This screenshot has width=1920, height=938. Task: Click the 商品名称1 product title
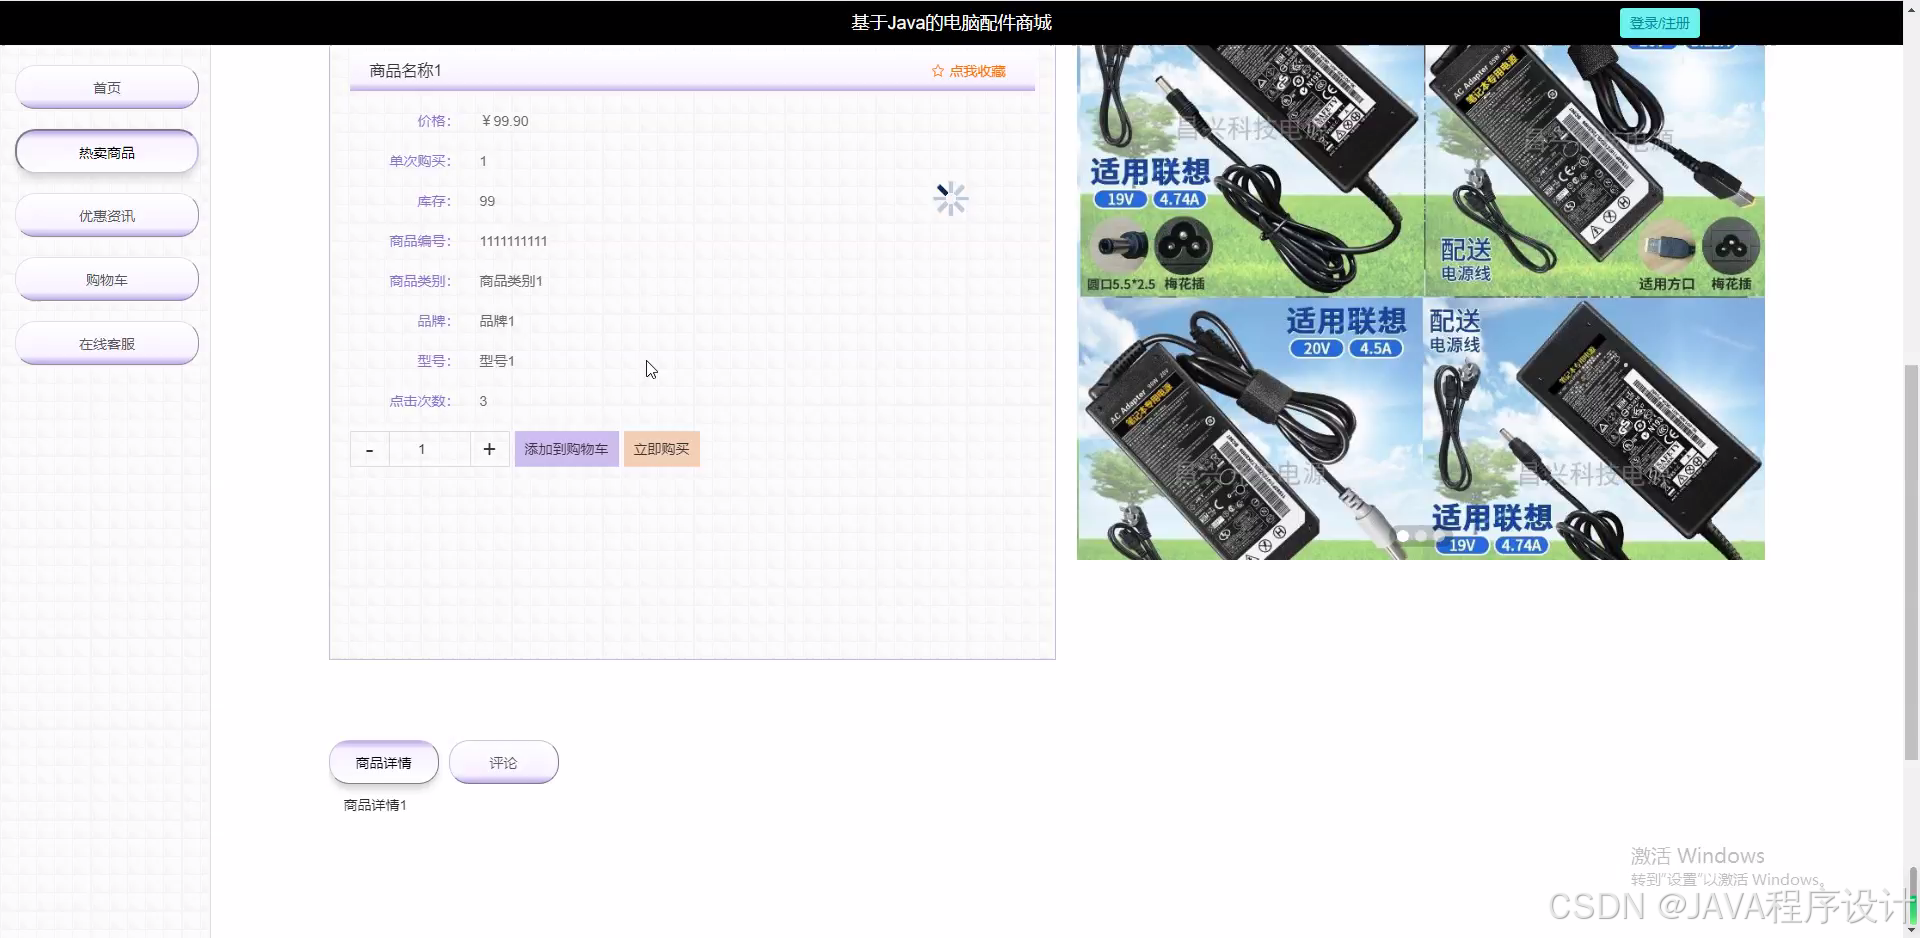click(x=405, y=70)
